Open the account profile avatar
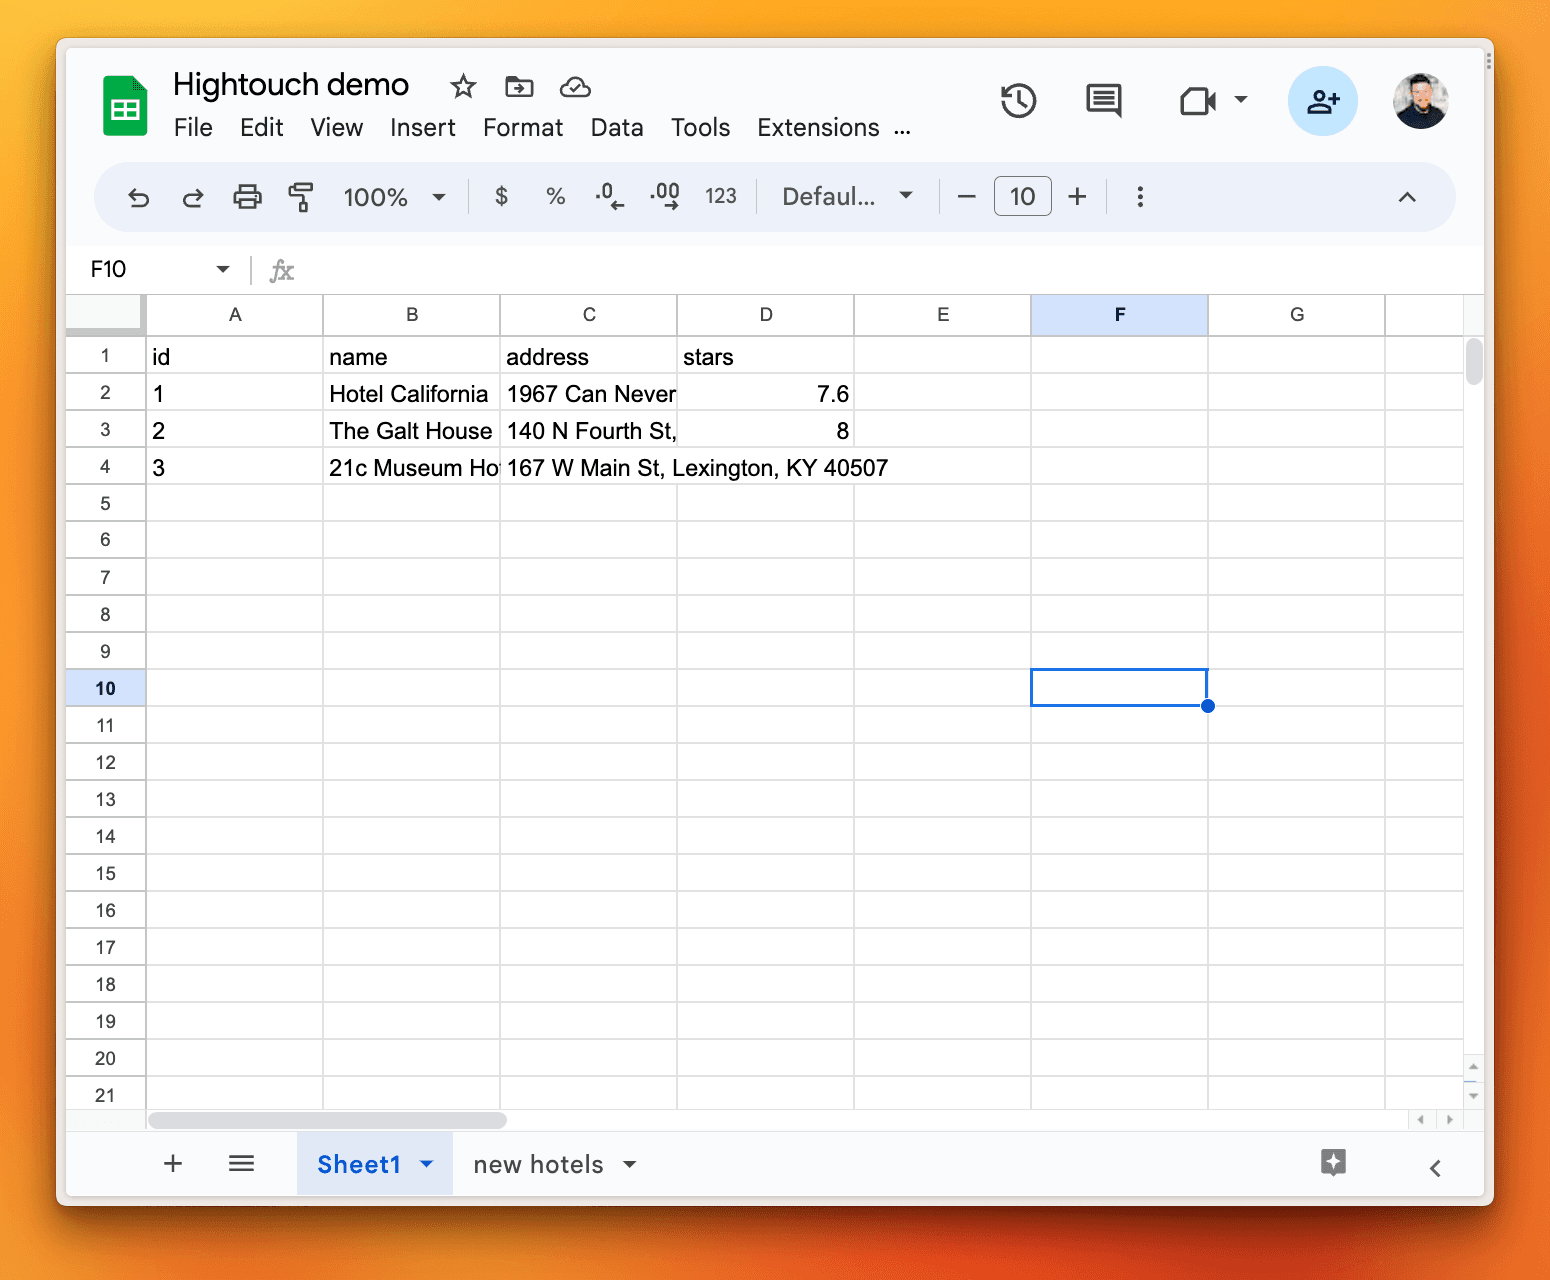This screenshot has height=1280, width=1550. click(x=1421, y=101)
